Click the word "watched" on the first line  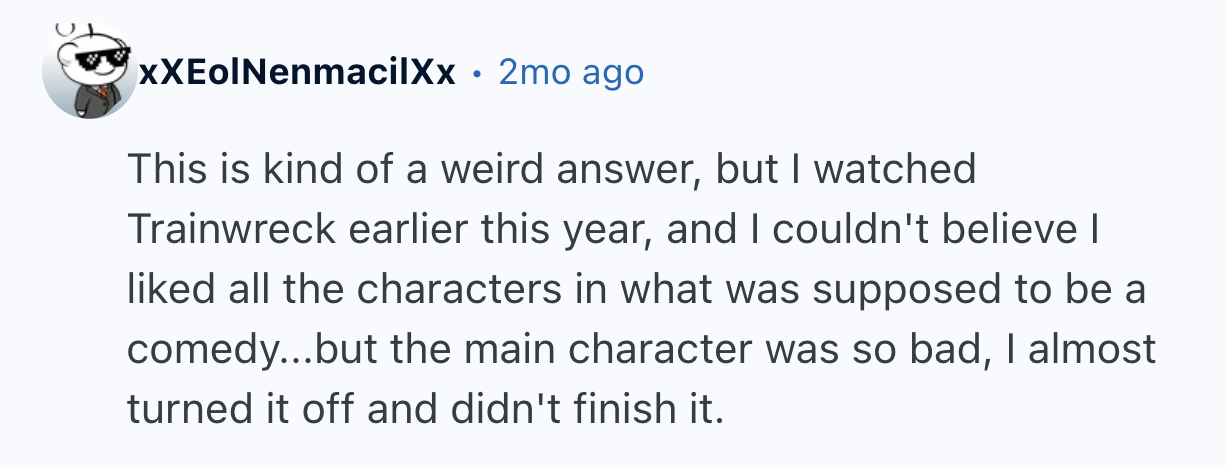click(894, 170)
